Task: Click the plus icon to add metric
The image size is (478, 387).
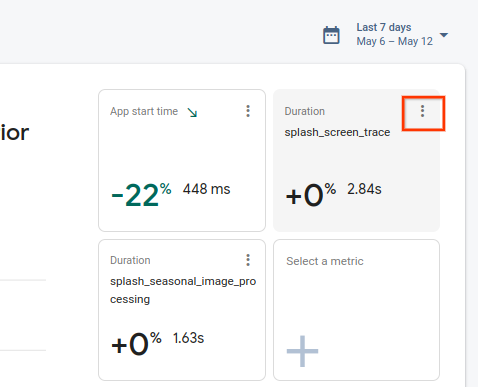Action: pos(302,351)
